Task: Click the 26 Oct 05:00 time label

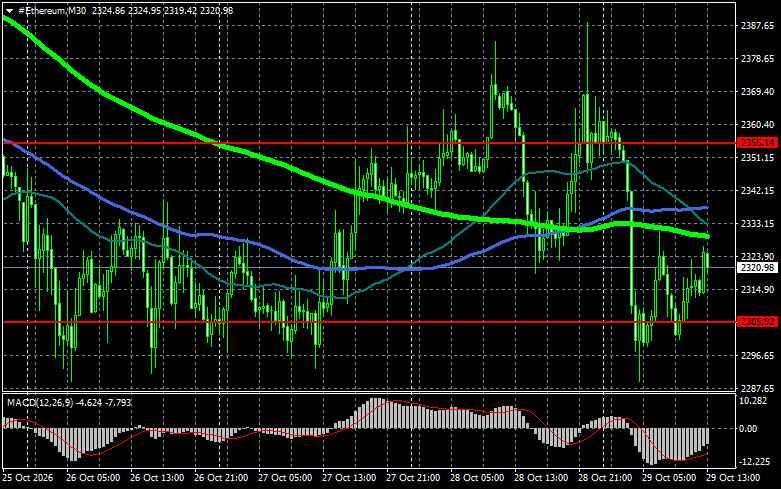Action: (x=93, y=478)
